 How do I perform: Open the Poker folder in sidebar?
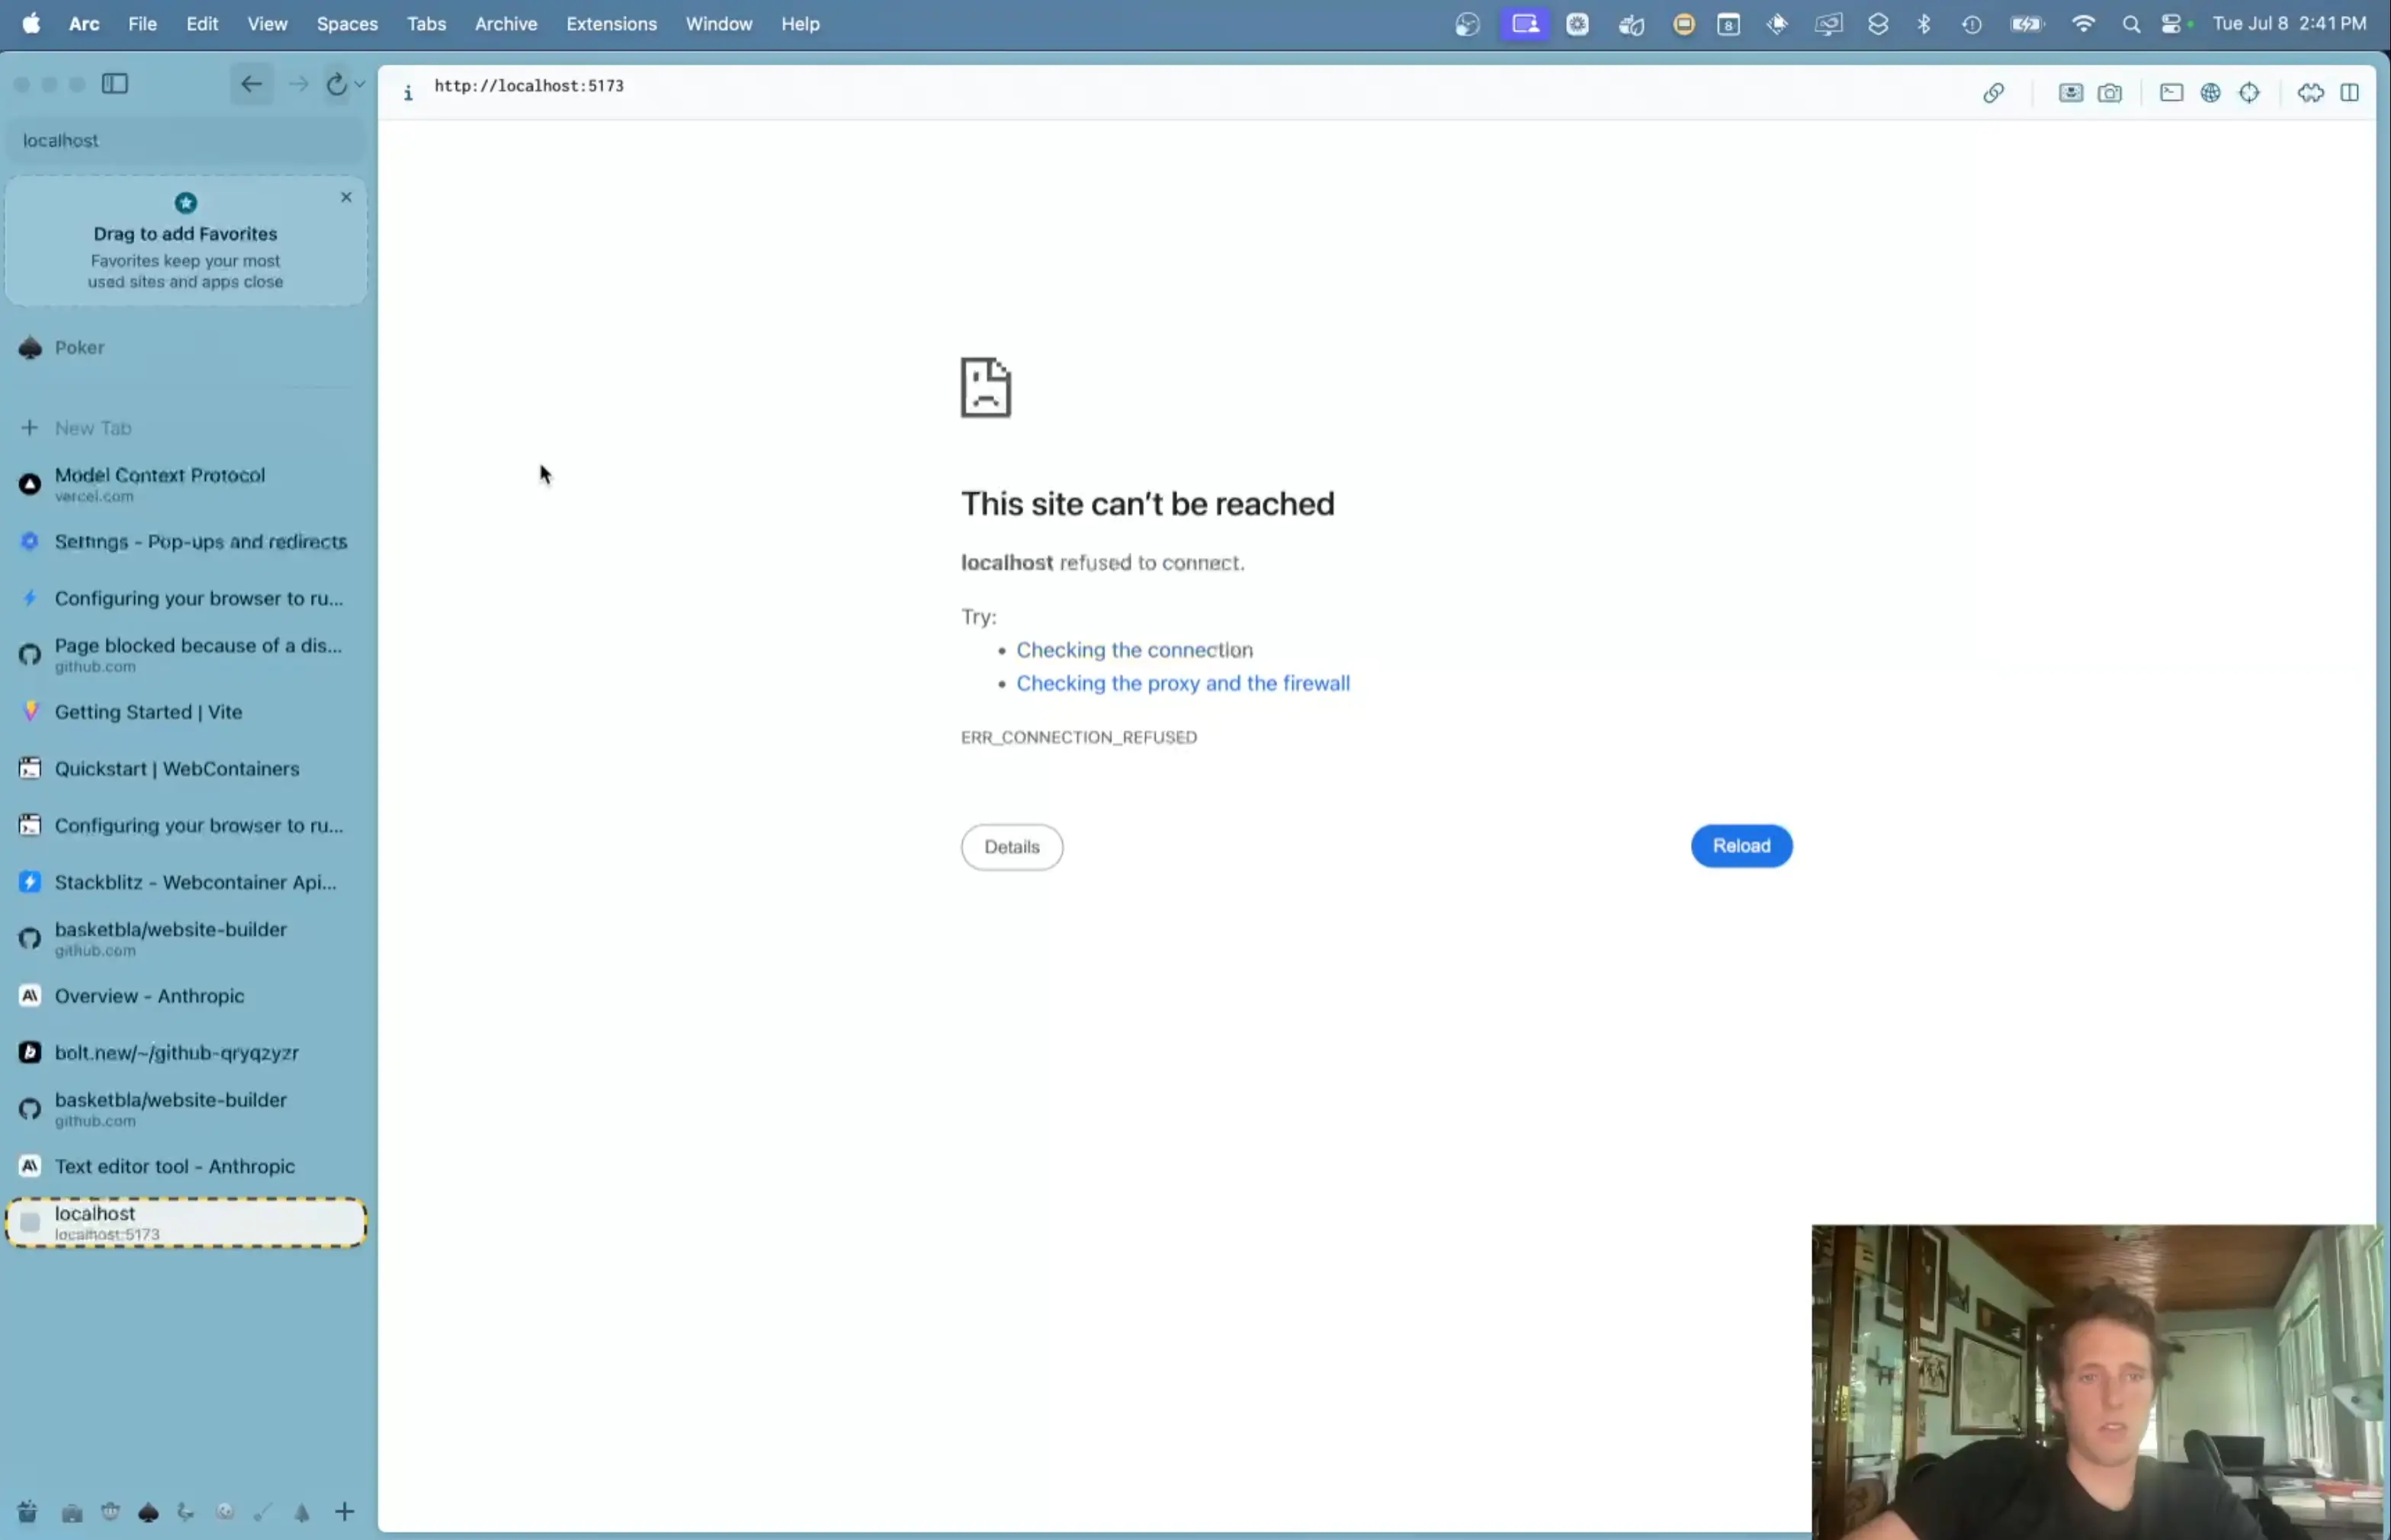(186, 348)
